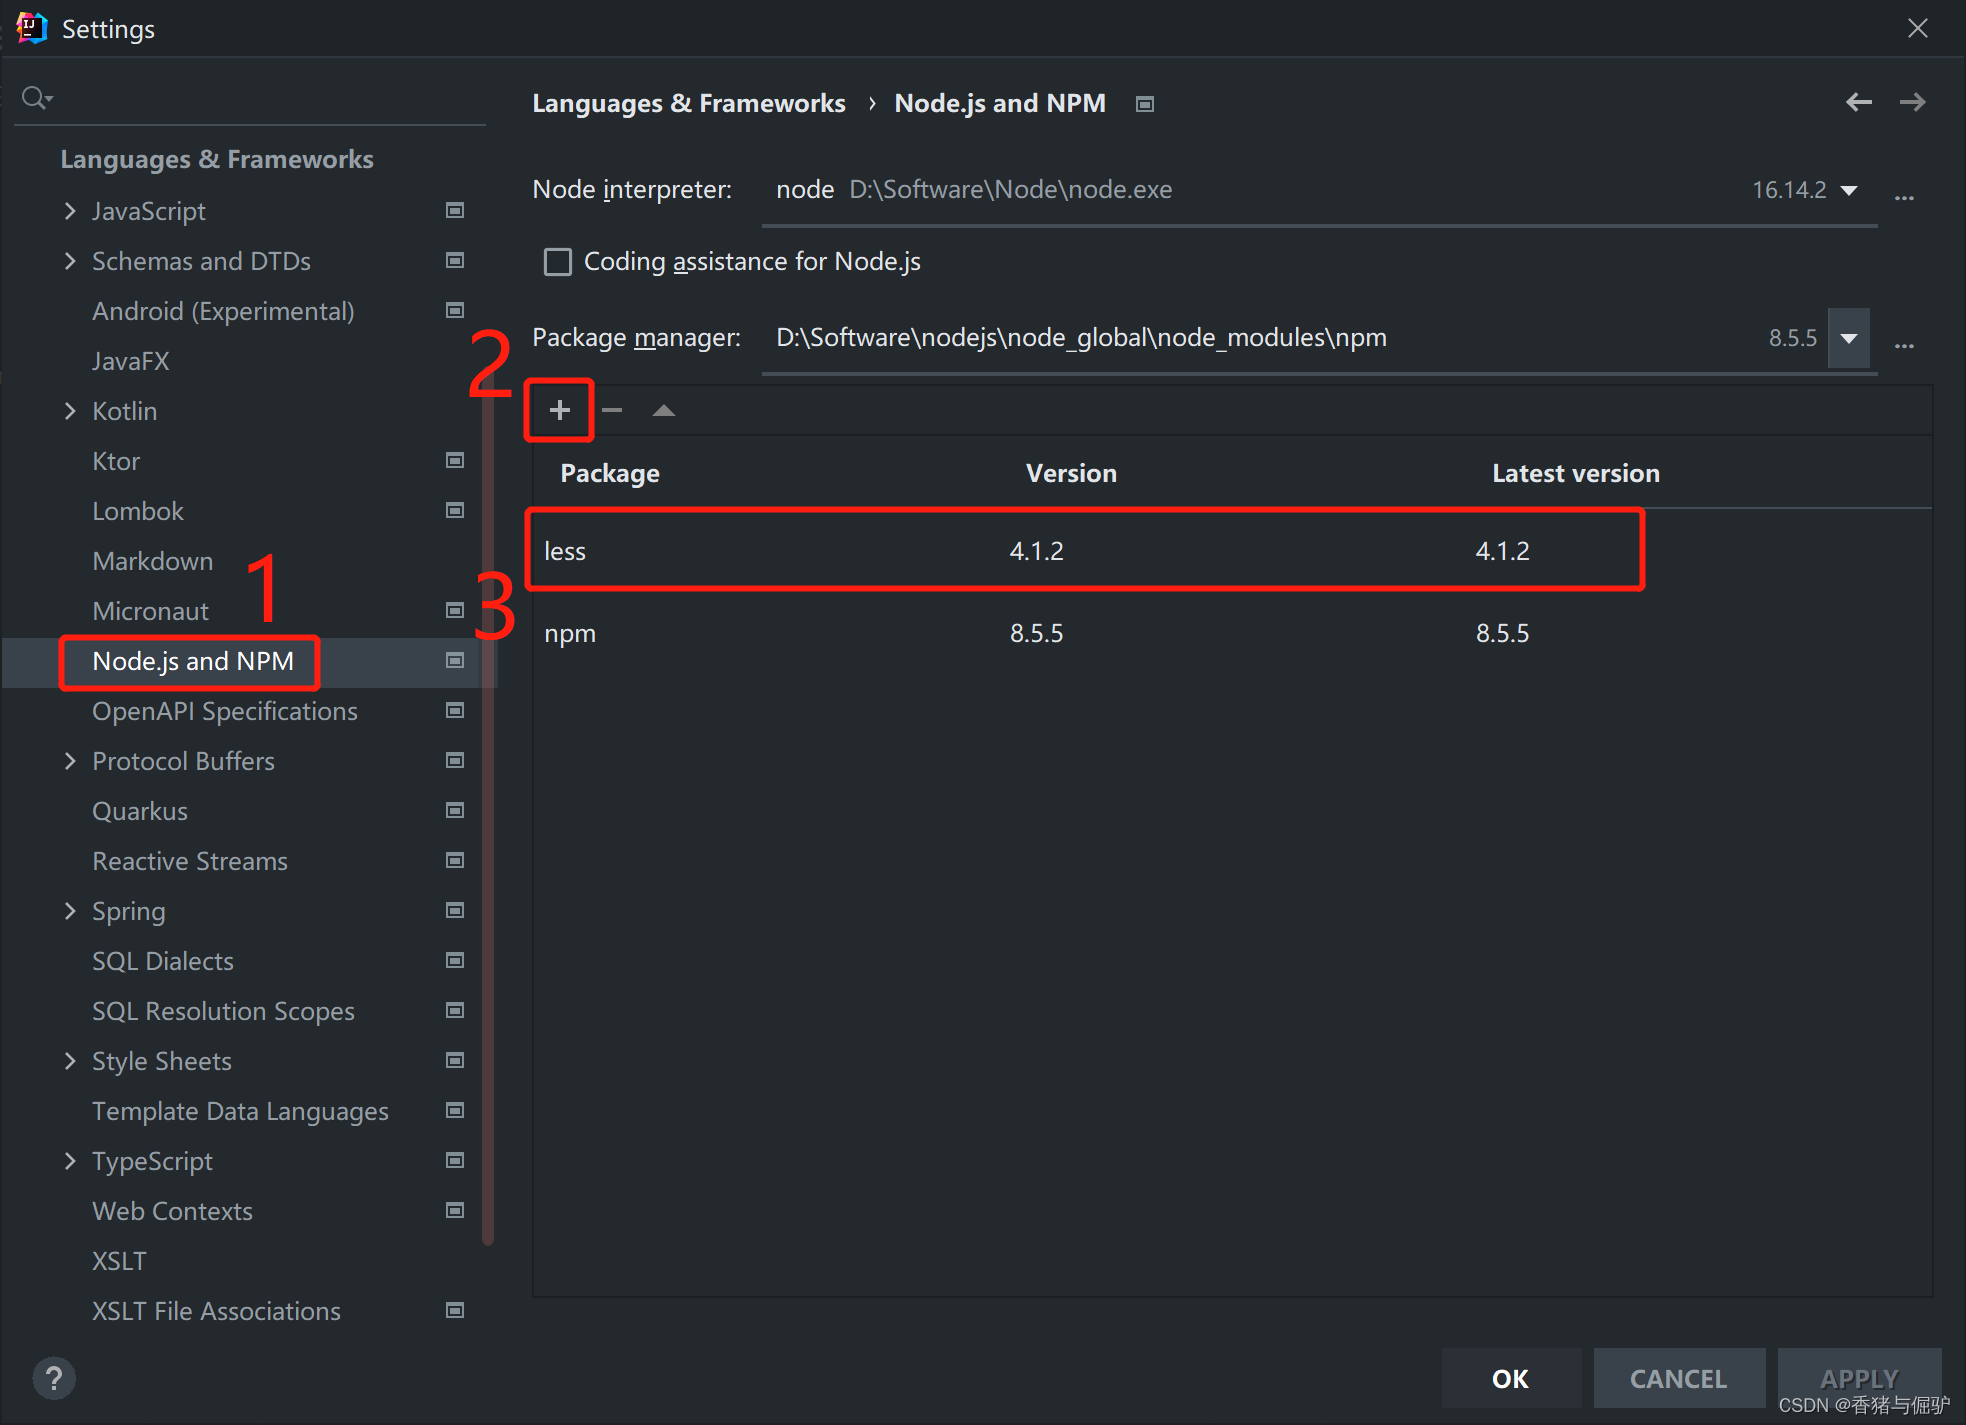Click browse ellipsis next to Package manager

click(1904, 343)
